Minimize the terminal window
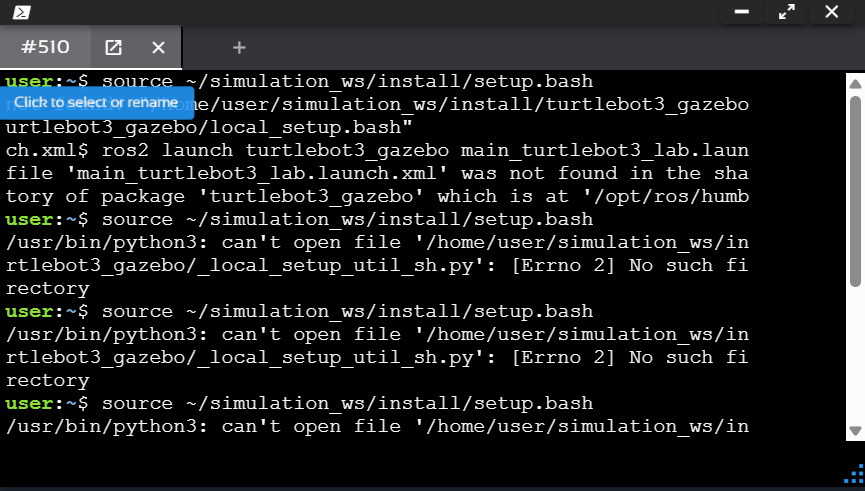The image size is (865, 491). click(x=741, y=12)
